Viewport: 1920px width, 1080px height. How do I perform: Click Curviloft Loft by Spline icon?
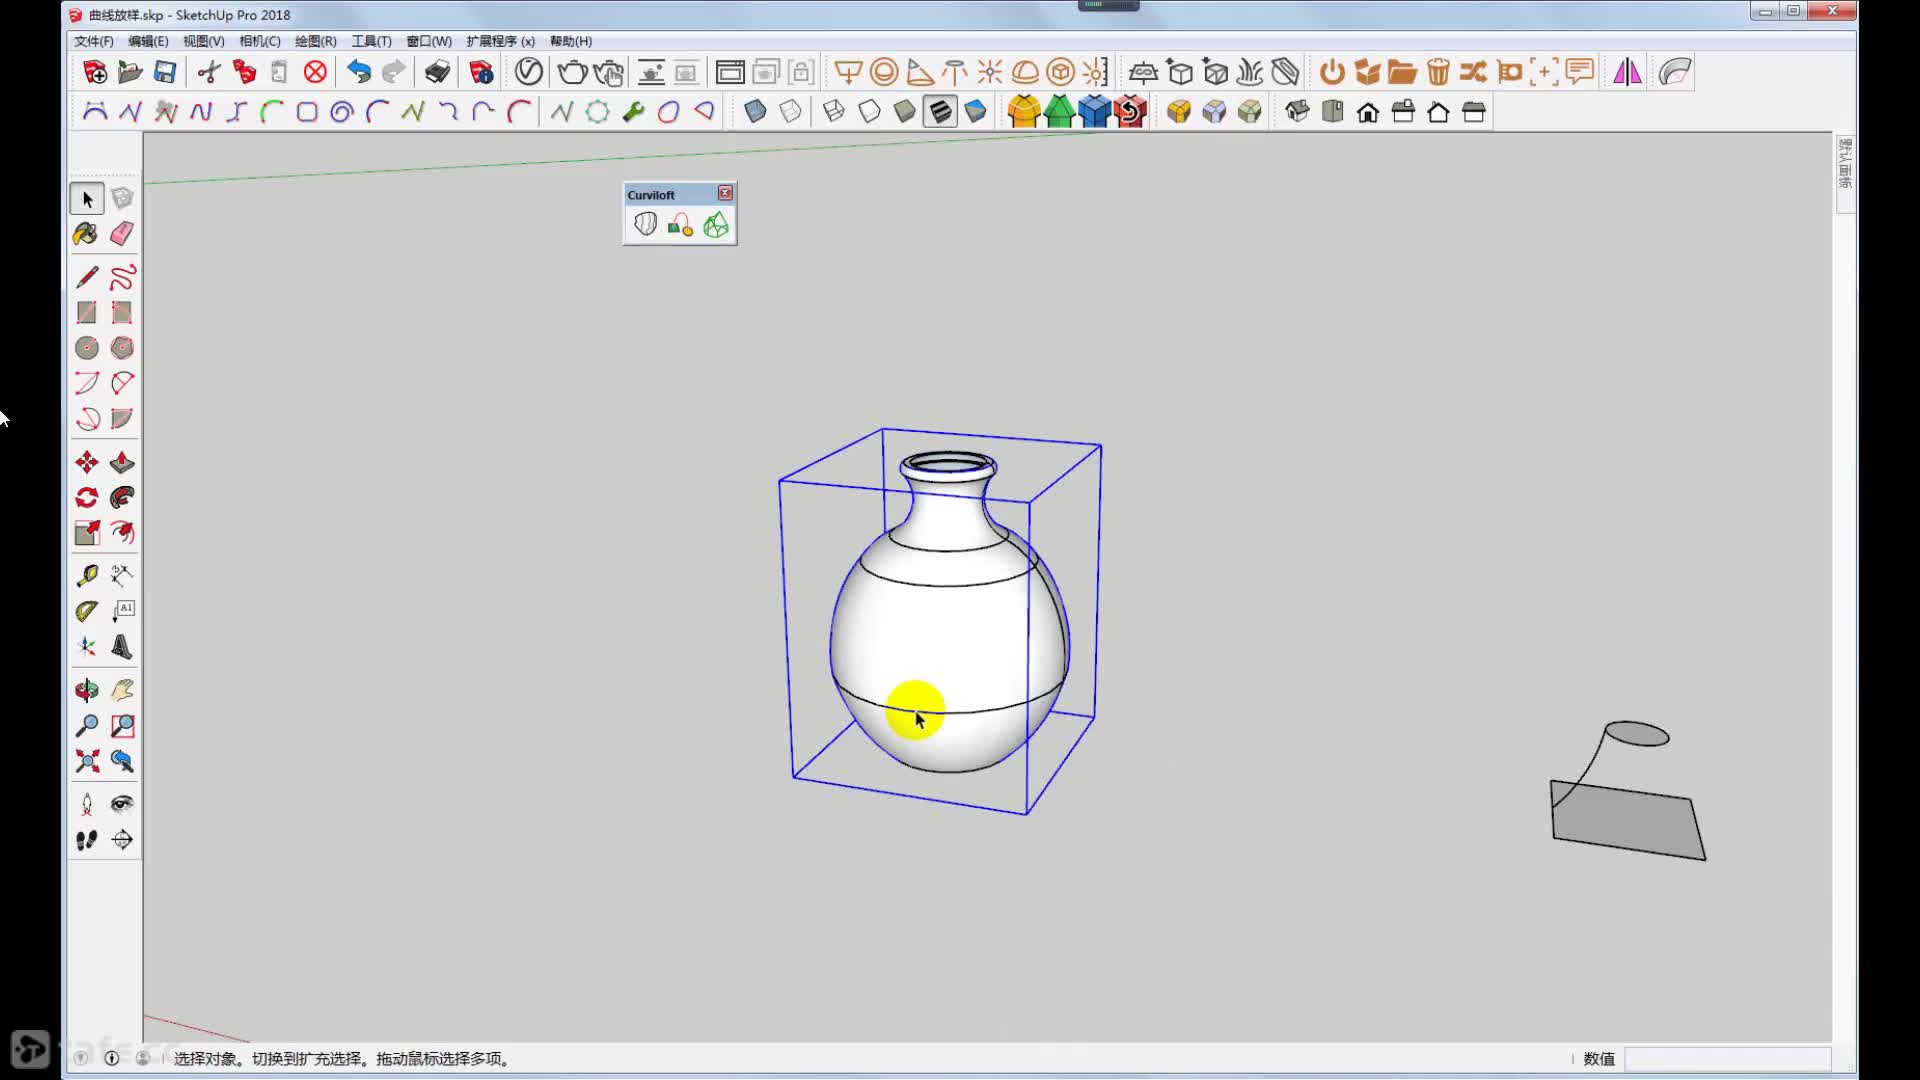pos(645,225)
